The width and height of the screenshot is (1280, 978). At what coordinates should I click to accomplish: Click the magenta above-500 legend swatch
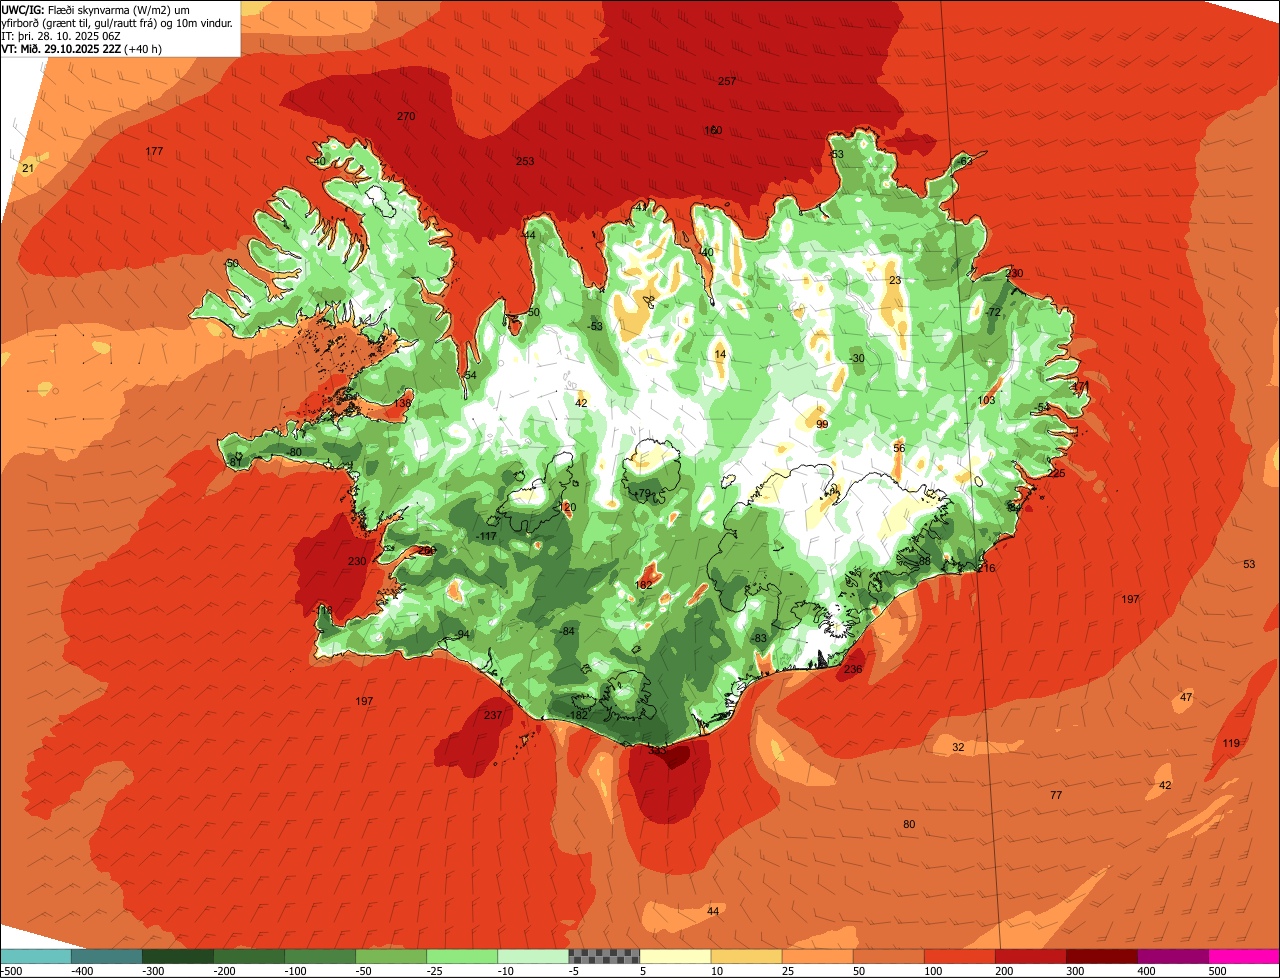(x=1243, y=956)
